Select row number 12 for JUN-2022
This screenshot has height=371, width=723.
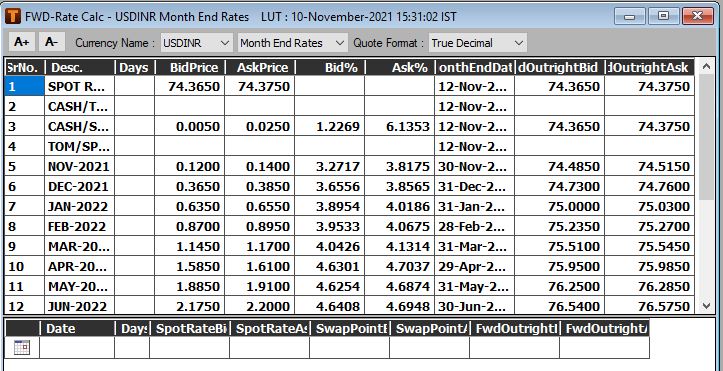[24, 306]
